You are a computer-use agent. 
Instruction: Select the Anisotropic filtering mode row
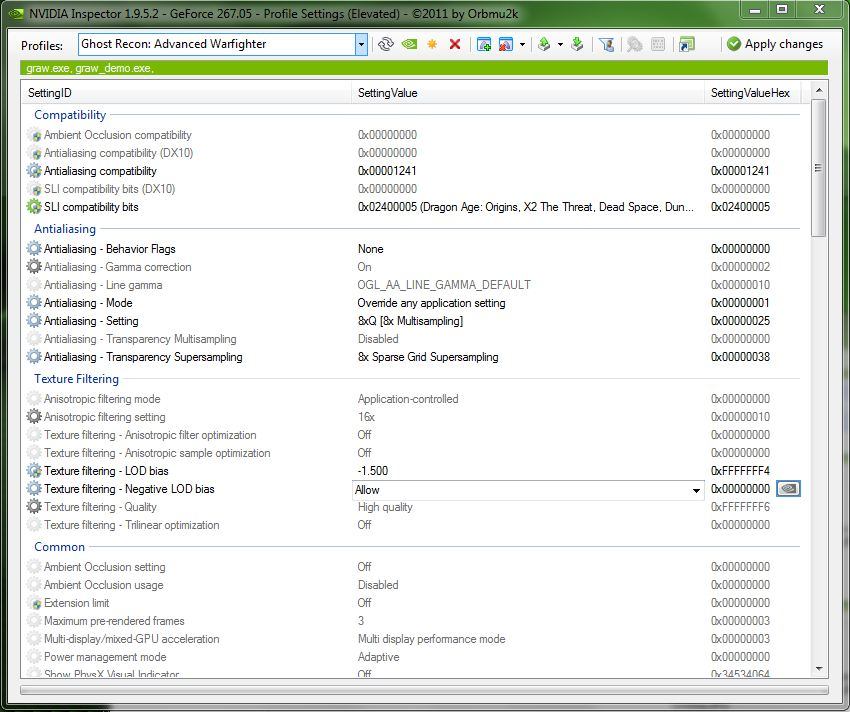[416, 399]
